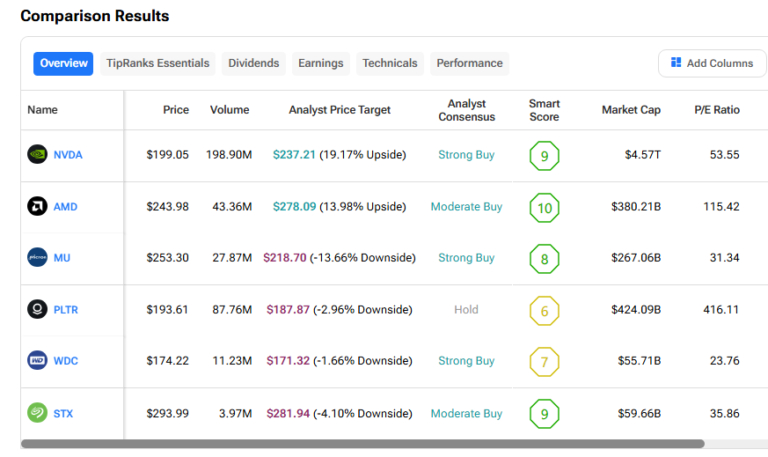Click the NVDA company logo icon

(37, 155)
